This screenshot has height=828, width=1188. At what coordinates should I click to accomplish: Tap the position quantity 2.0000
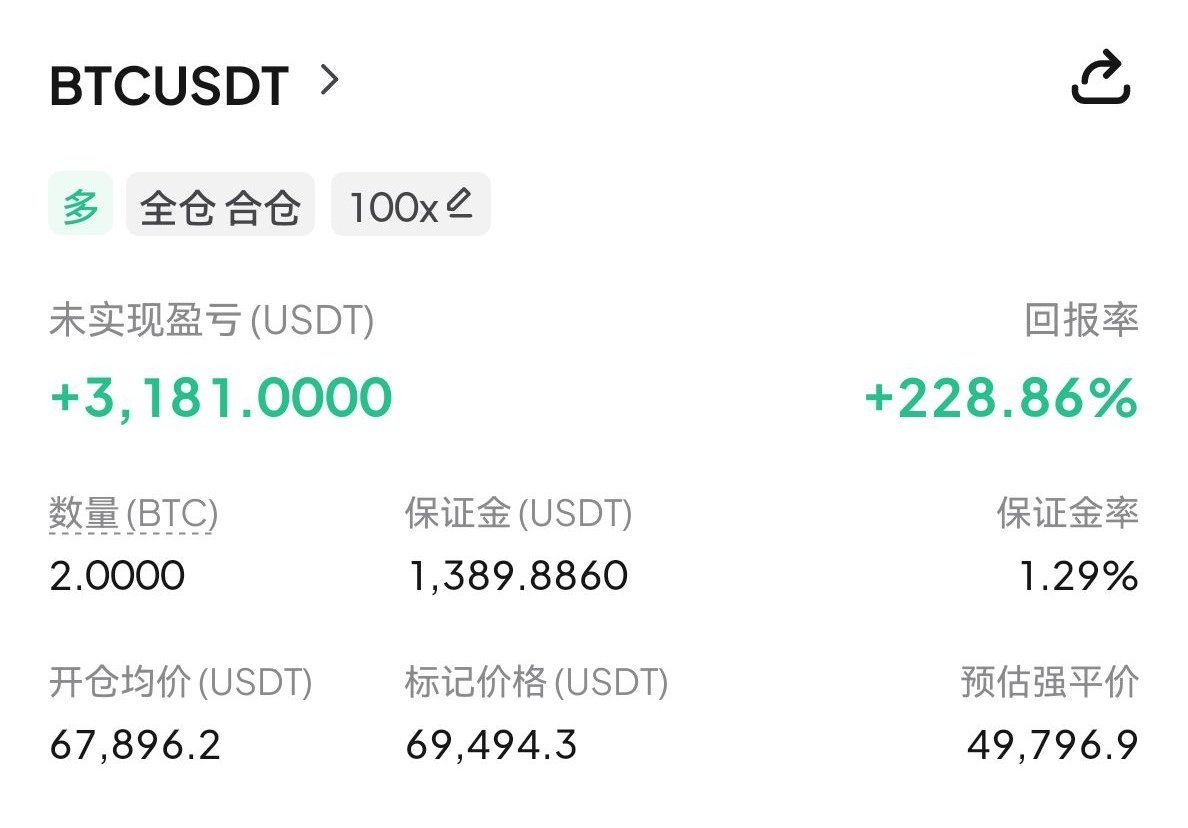coord(117,576)
